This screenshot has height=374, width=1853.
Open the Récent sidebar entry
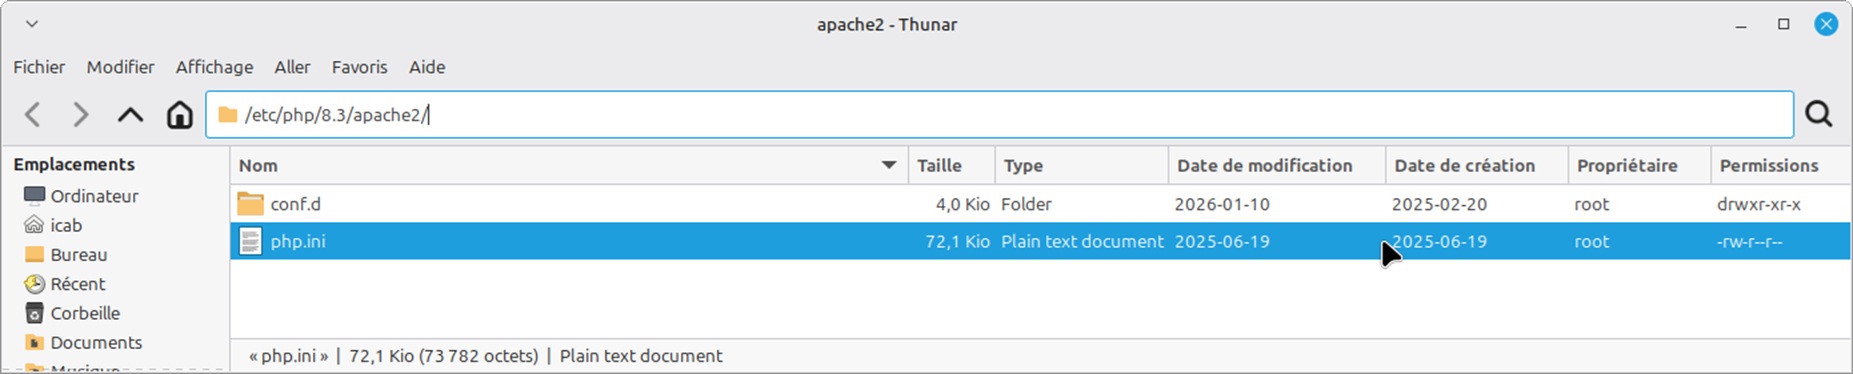click(64, 284)
